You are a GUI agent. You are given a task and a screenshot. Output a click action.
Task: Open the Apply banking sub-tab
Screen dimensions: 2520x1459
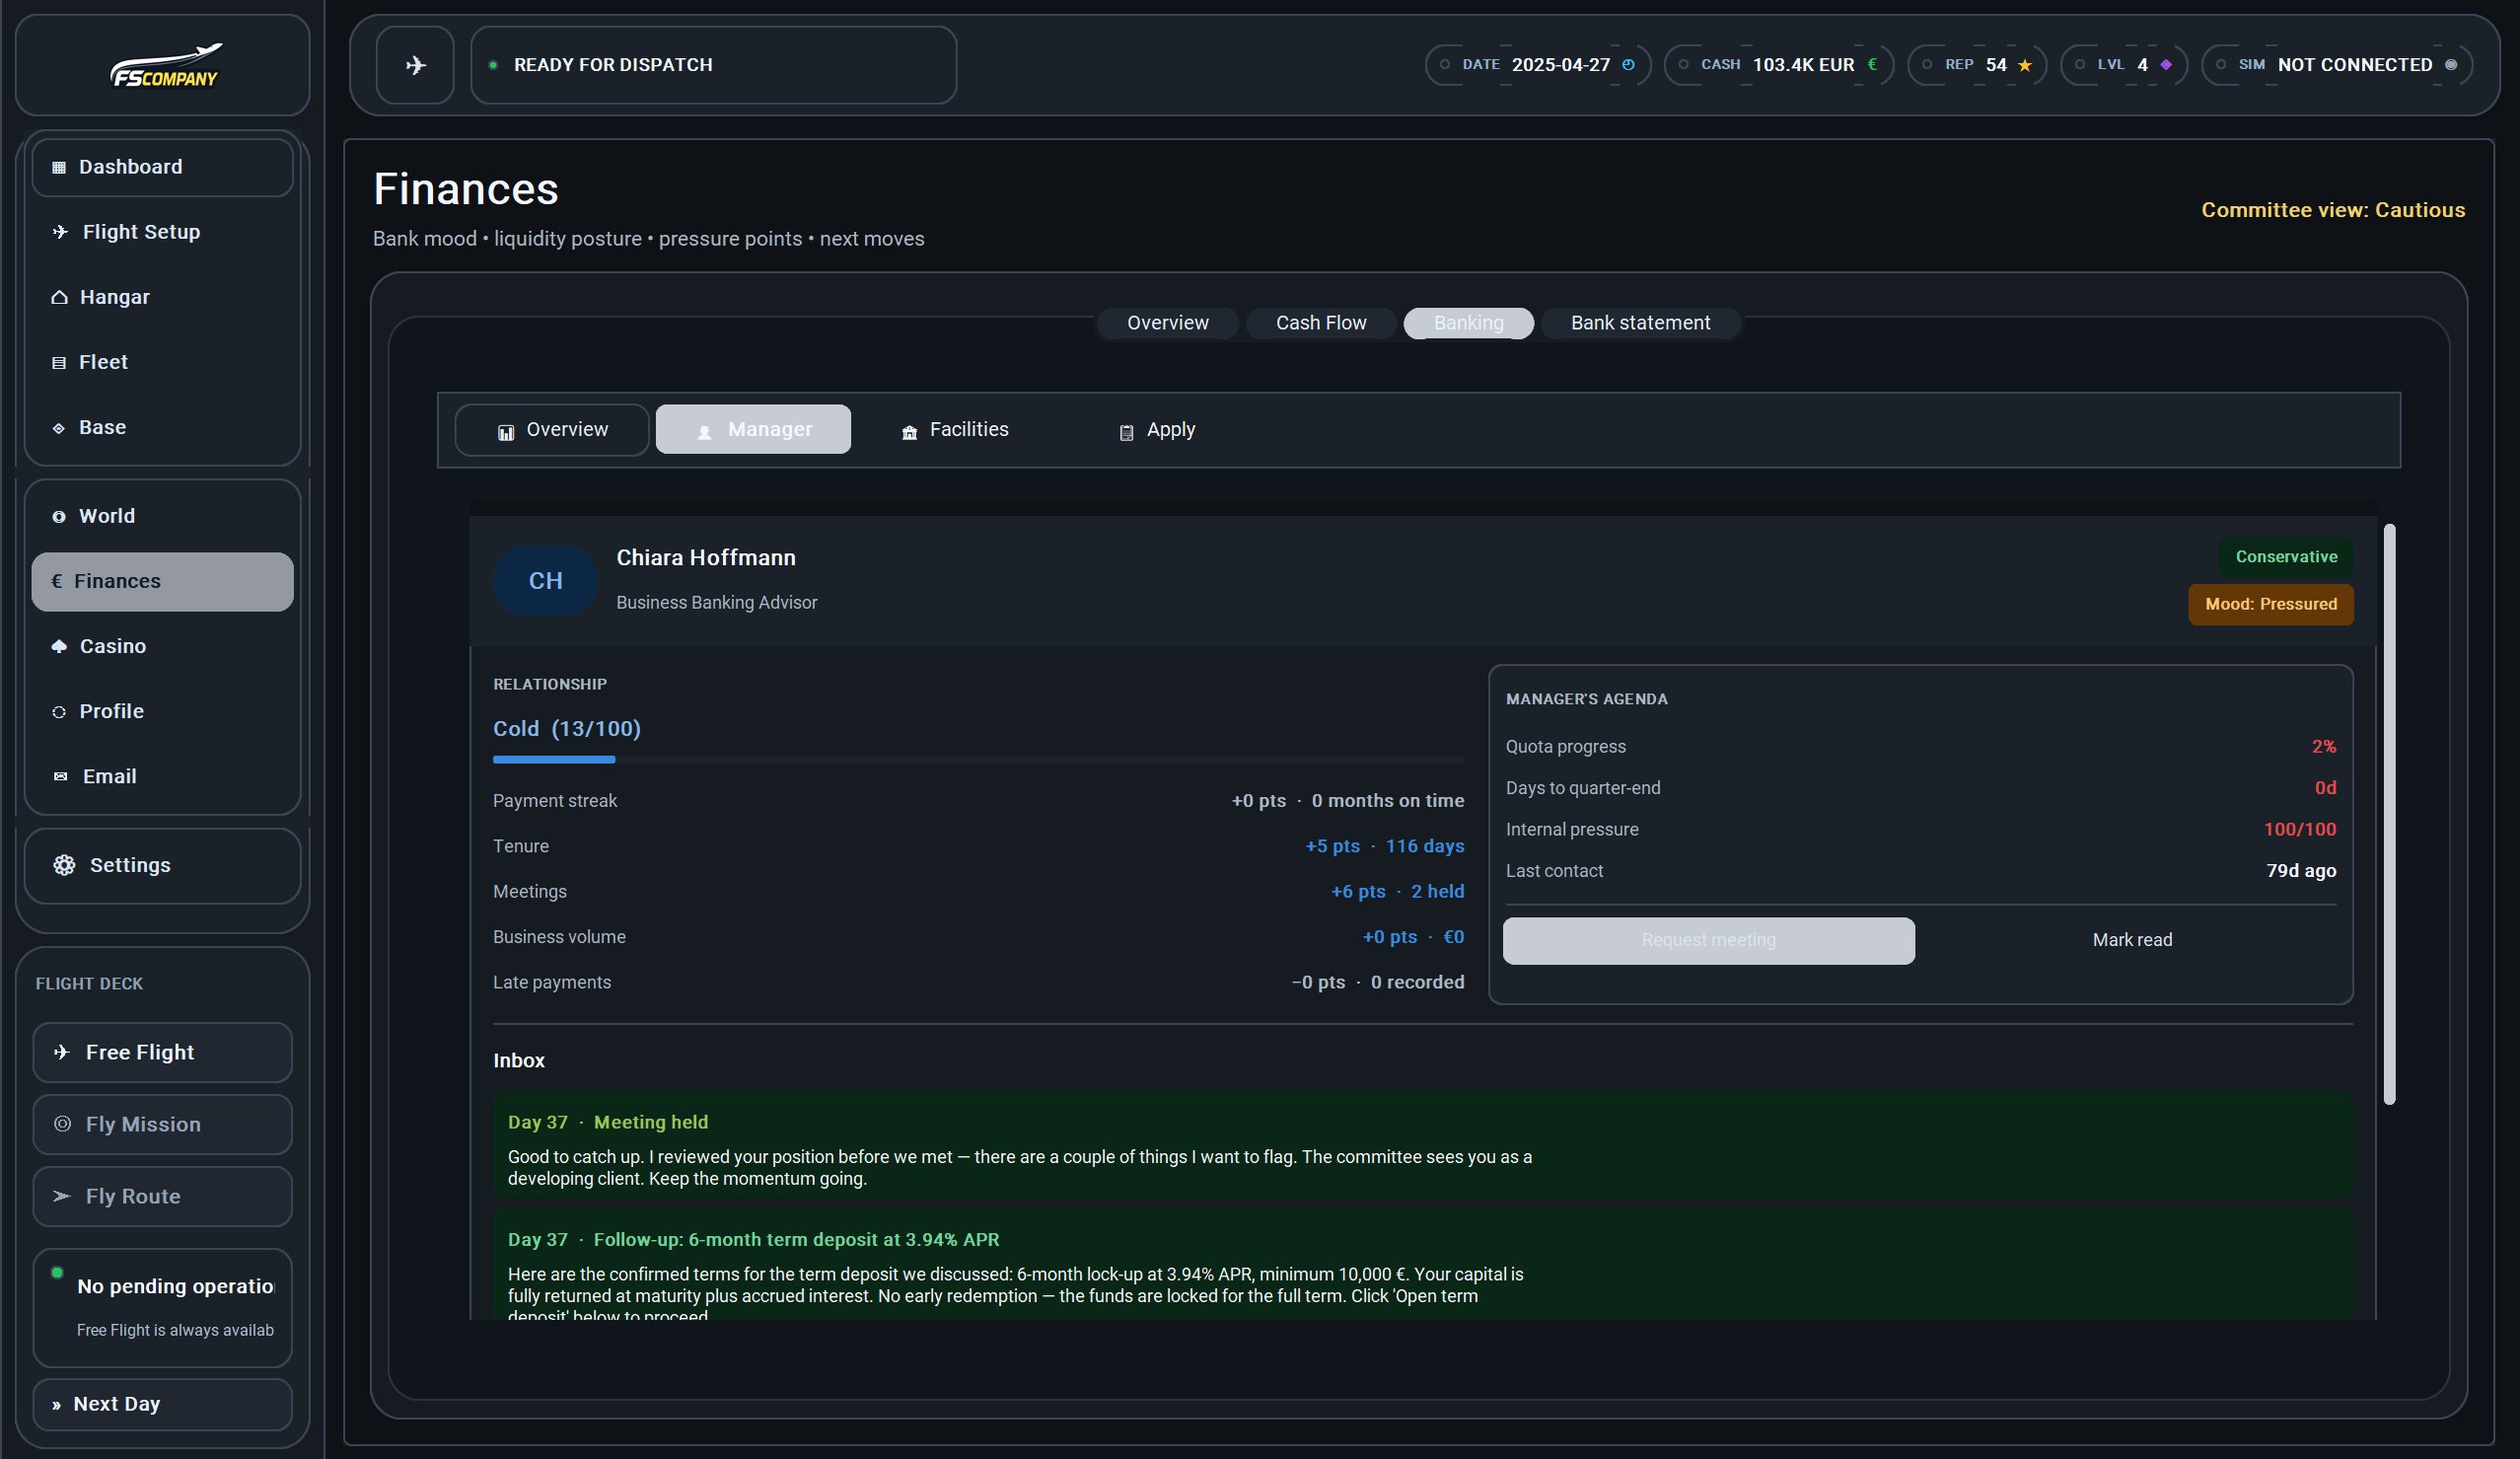tap(1157, 430)
